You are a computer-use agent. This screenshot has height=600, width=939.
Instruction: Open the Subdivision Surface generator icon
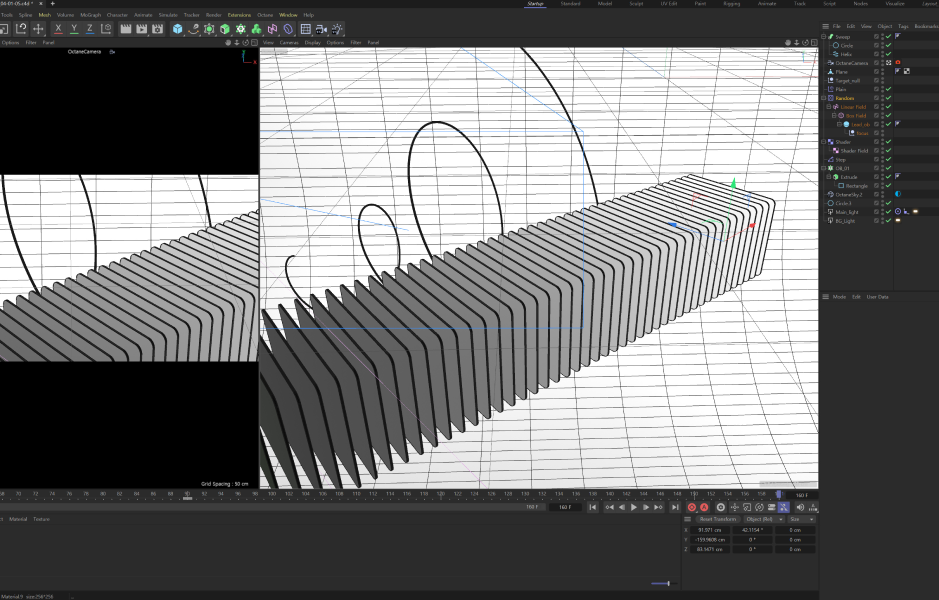(209, 29)
